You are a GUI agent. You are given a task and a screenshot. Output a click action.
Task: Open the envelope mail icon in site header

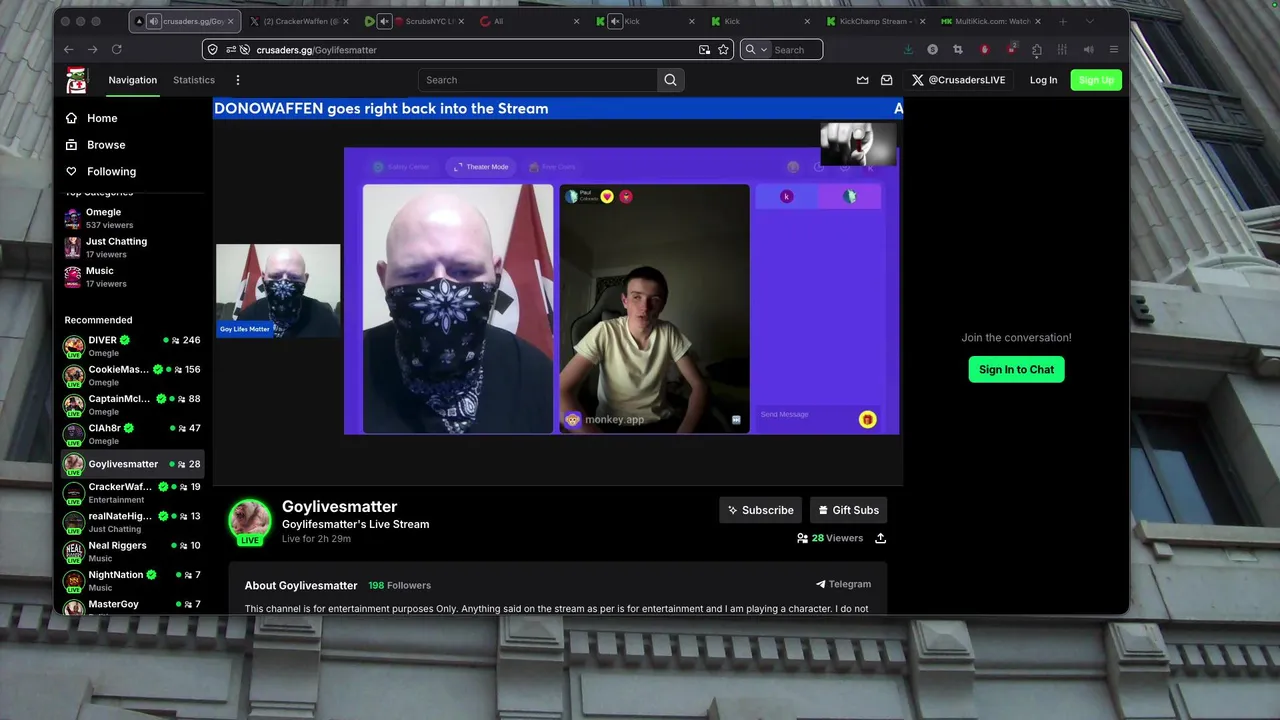coord(886,80)
